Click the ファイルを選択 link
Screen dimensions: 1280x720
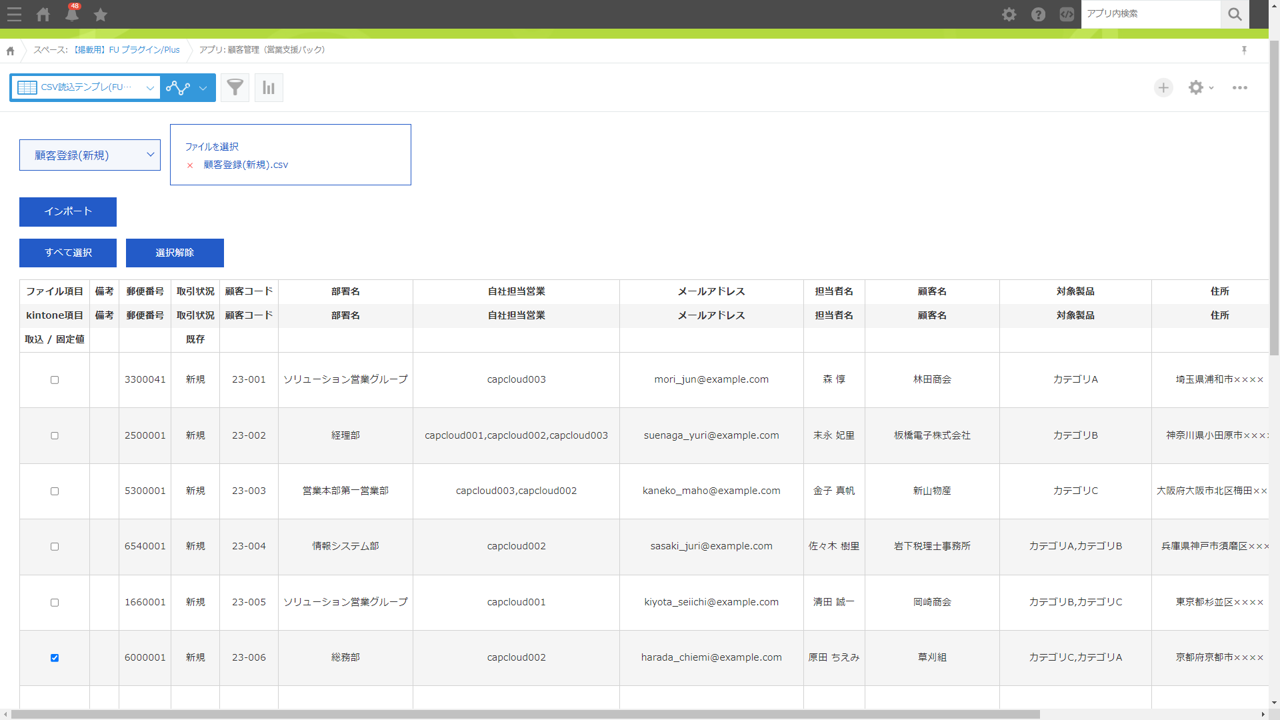pyautogui.click(x=211, y=147)
